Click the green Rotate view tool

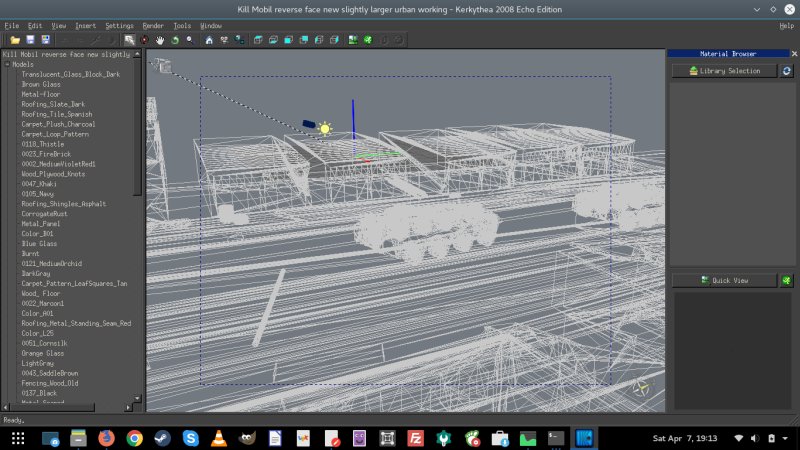click(174, 40)
